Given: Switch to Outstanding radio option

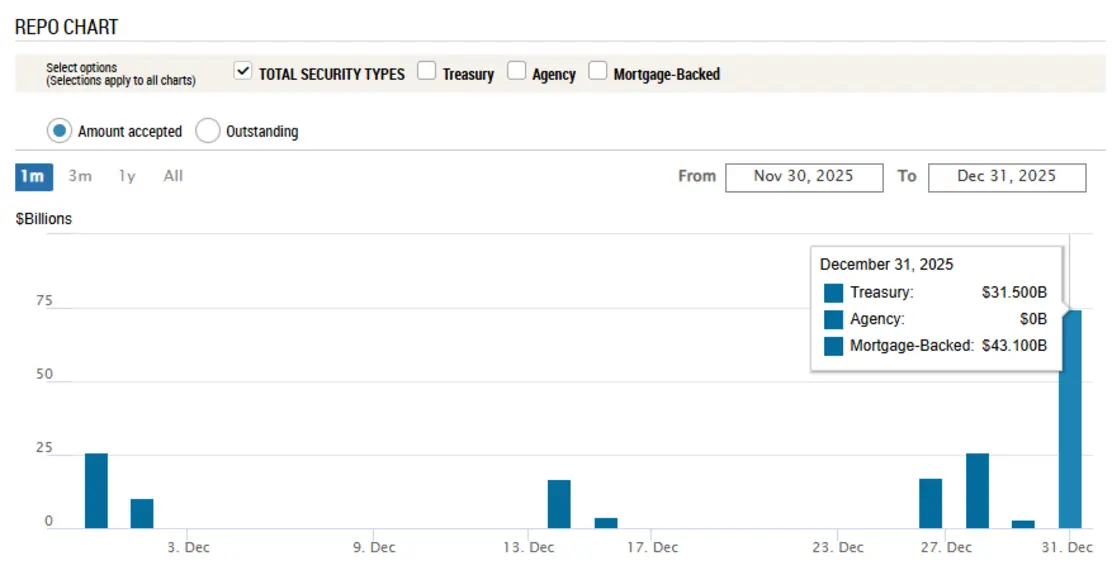Looking at the screenshot, I should [x=207, y=131].
